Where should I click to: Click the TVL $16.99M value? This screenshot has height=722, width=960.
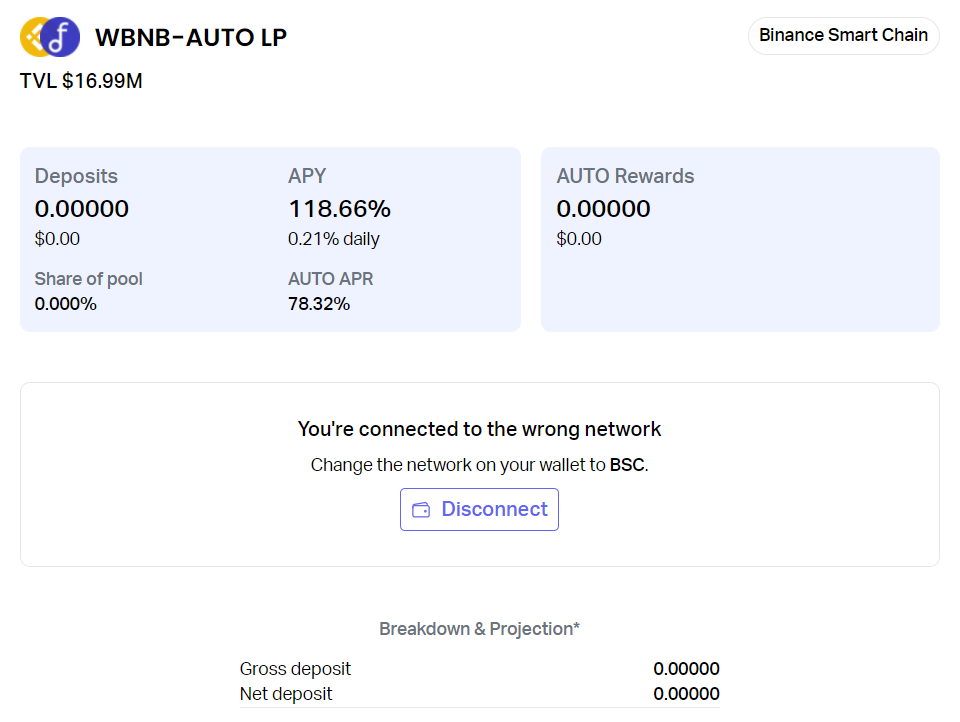81,81
